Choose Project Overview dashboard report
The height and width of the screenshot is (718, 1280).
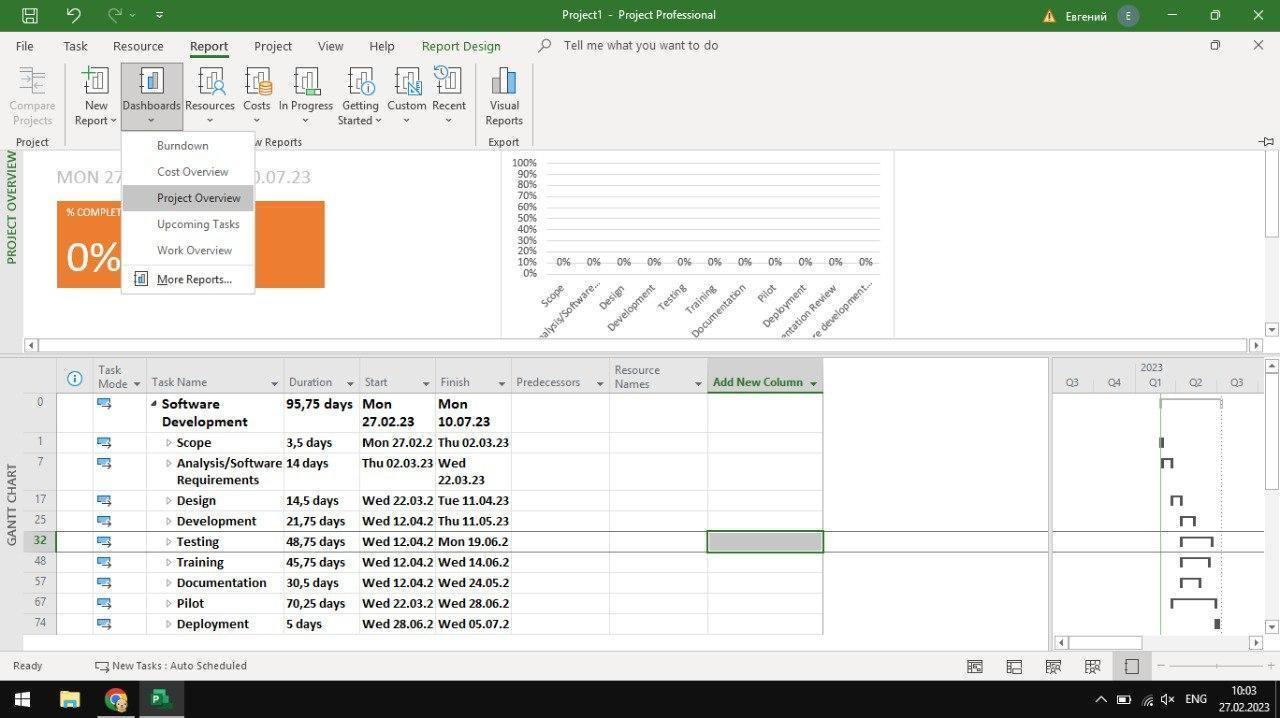pos(188,198)
